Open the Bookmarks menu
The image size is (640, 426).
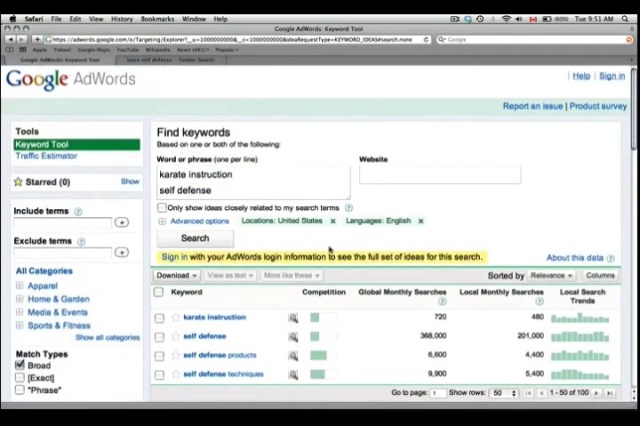pos(157,19)
